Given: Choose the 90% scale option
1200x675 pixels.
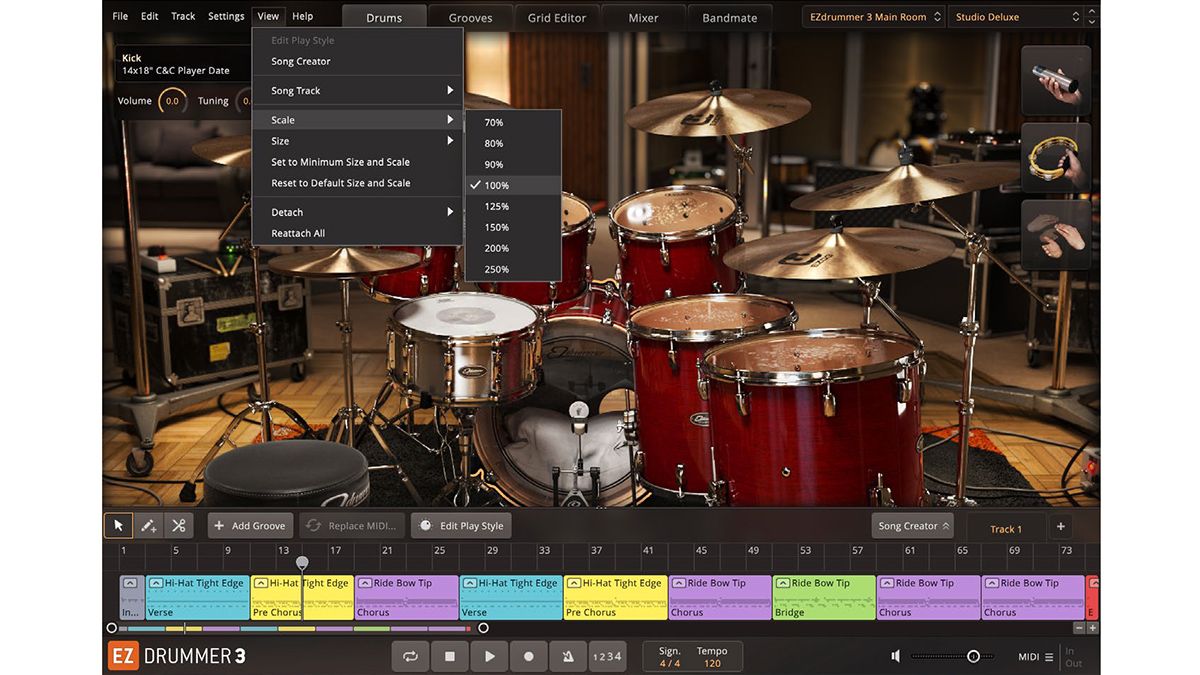Looking at the screenshot, I should (x=514, y=164).
